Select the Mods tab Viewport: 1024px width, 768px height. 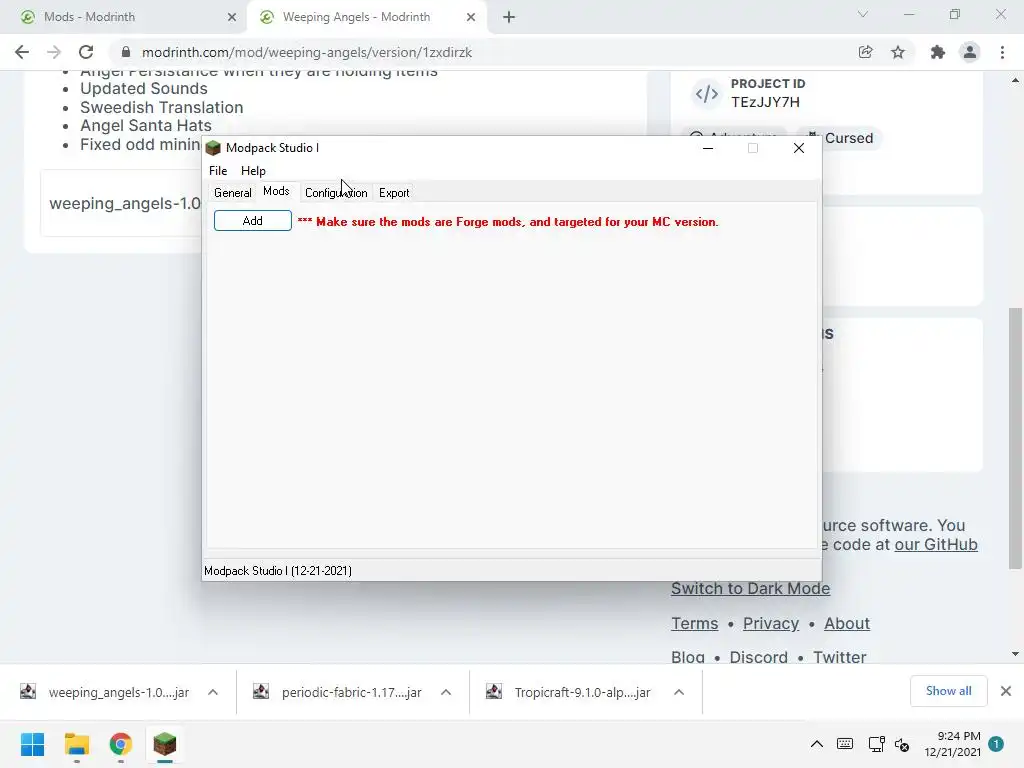(276, 191)
